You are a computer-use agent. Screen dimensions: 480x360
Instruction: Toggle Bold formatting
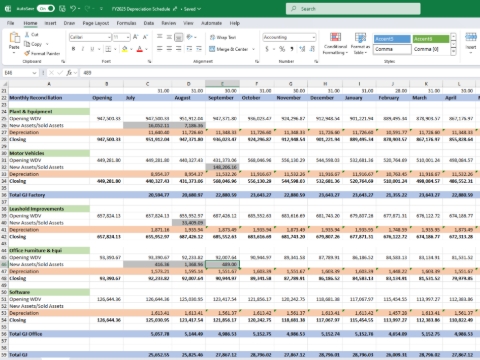coord(73,49)
